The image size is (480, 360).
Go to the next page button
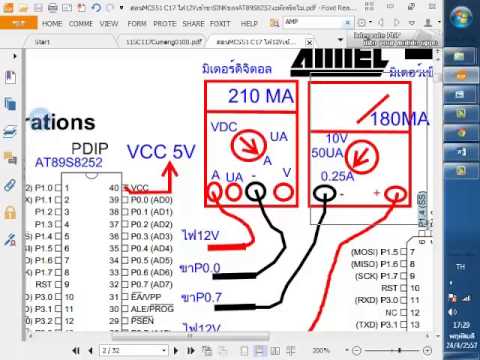176,351
